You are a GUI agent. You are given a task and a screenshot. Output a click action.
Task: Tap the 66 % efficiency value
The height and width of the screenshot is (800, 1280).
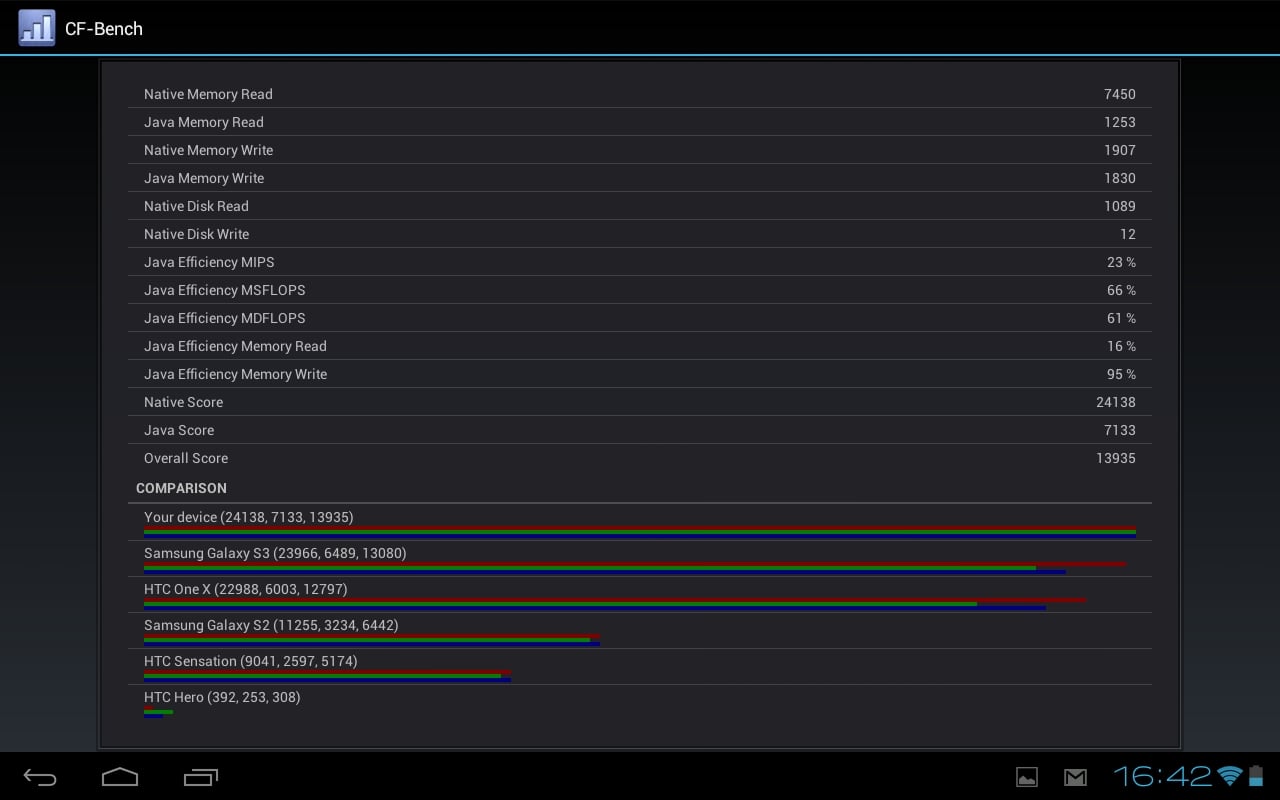click(x=1121, y=290)
